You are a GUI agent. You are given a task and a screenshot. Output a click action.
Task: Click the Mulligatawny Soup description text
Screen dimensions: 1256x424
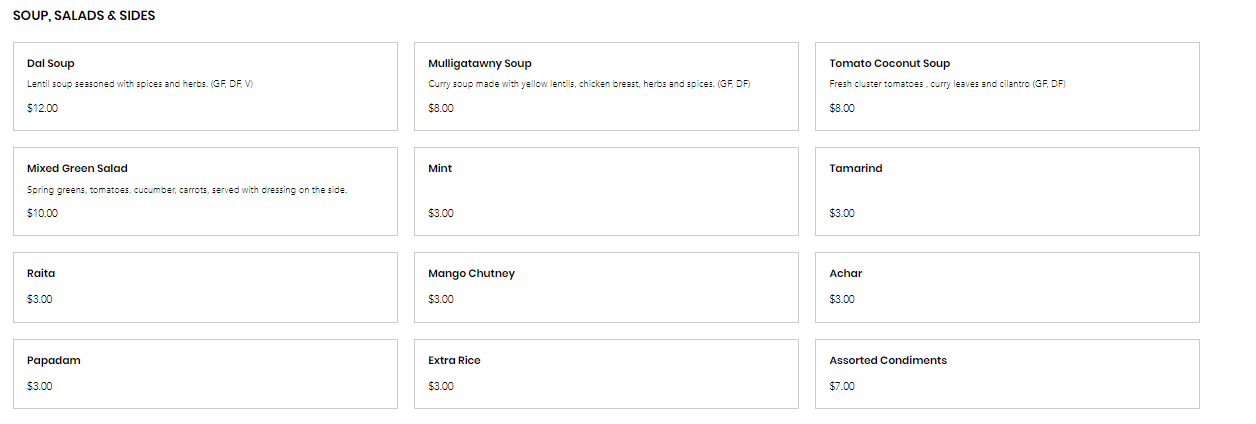(589, 84)
